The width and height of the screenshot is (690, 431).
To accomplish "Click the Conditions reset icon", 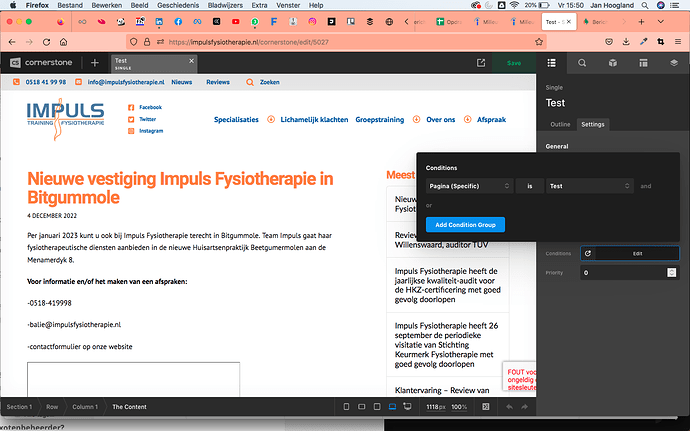I will [587, 254].
